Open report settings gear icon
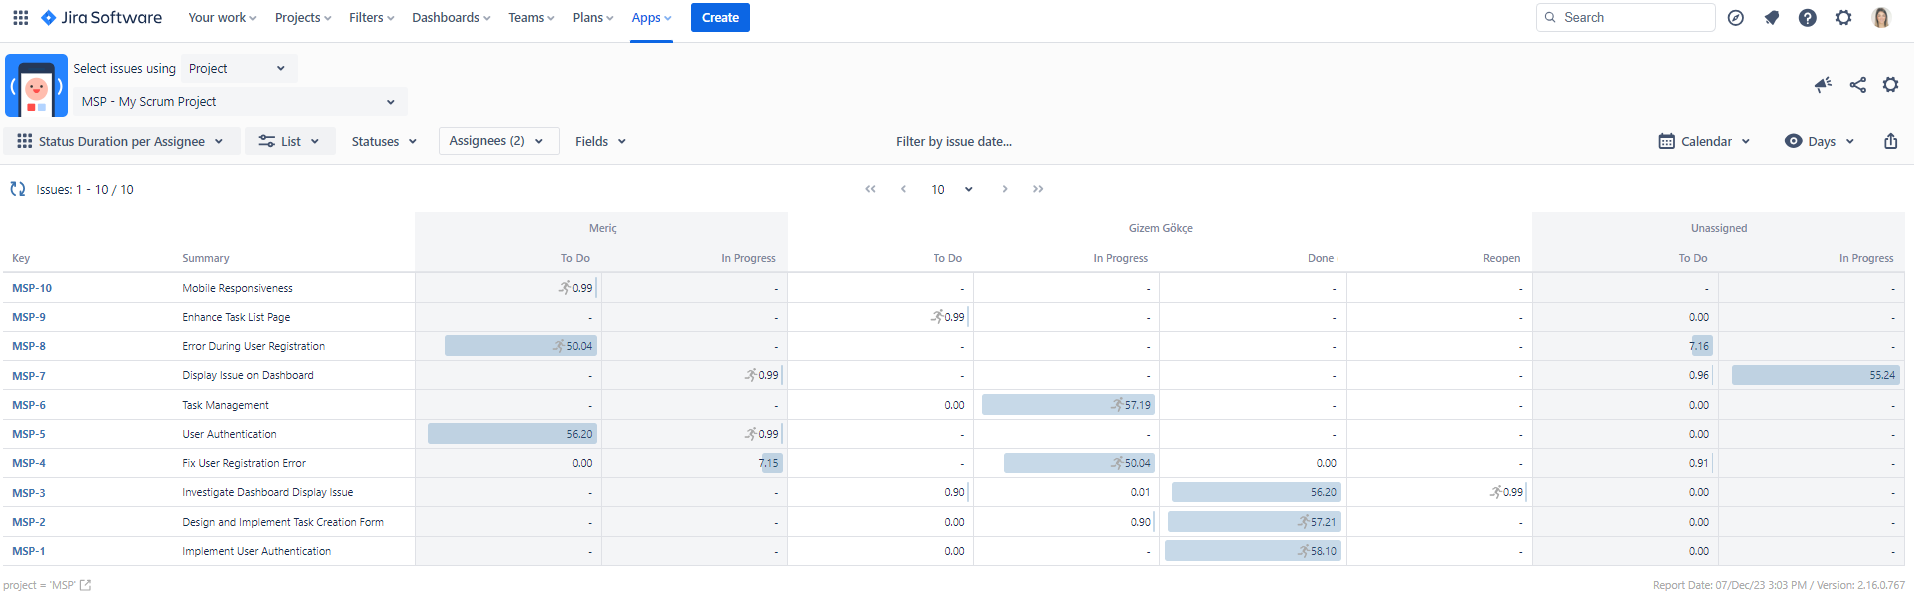Image resolution: width=1914 pixels, height=597 pixels. click(1890, 85)
